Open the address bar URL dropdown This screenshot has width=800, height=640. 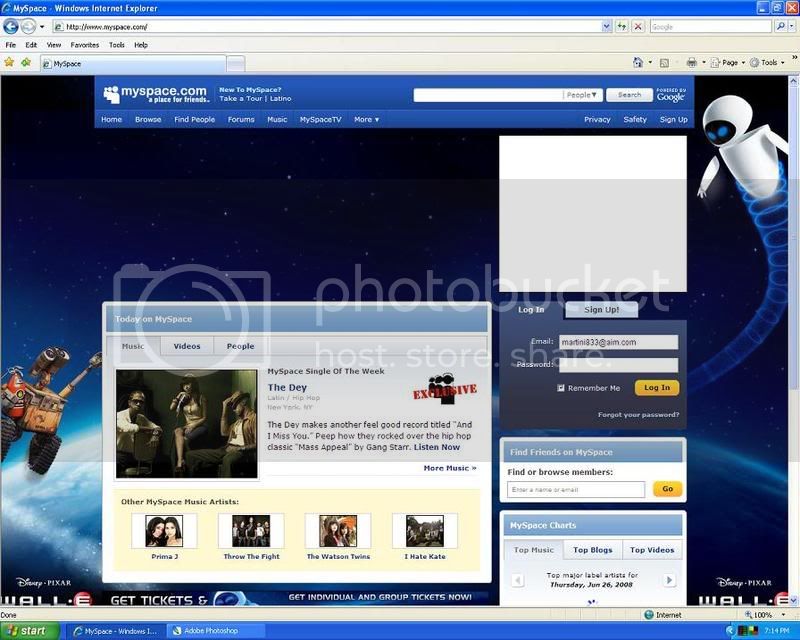(607, 27)
